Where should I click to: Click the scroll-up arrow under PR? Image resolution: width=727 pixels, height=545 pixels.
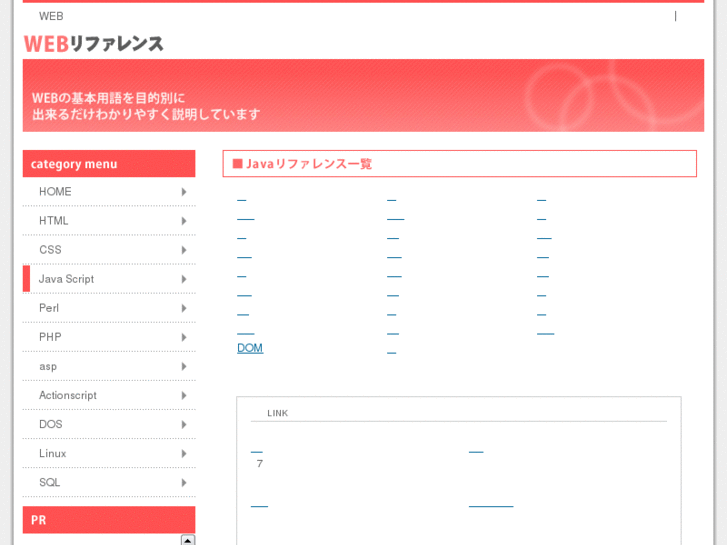click(188, 540)
